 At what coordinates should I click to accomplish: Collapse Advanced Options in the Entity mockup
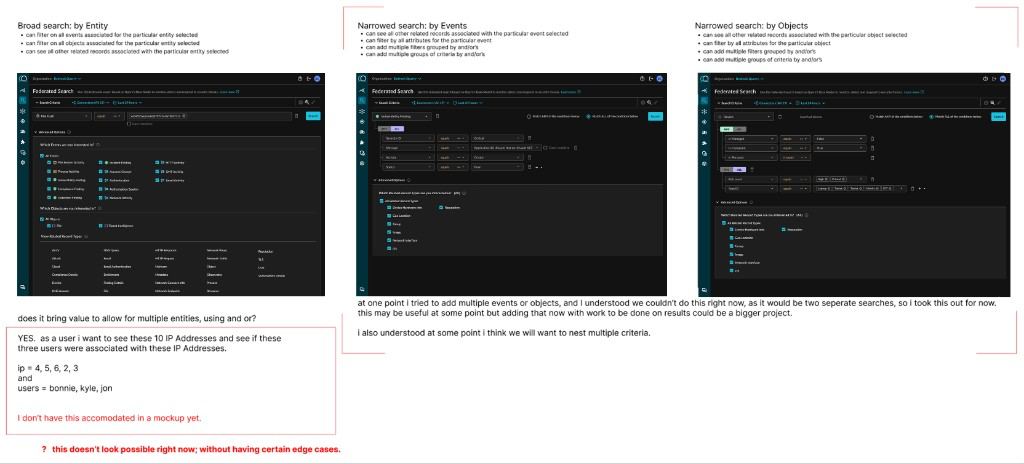[x=52, y=132]
